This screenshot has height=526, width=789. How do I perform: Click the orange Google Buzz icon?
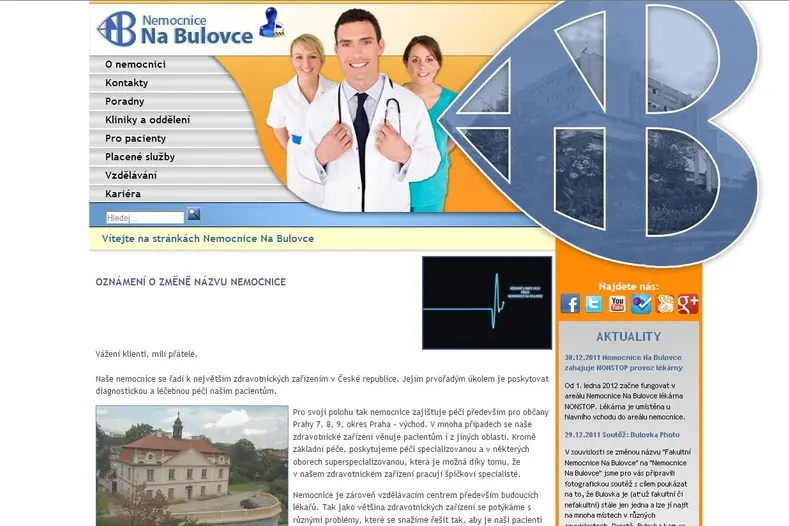[665, 304]
